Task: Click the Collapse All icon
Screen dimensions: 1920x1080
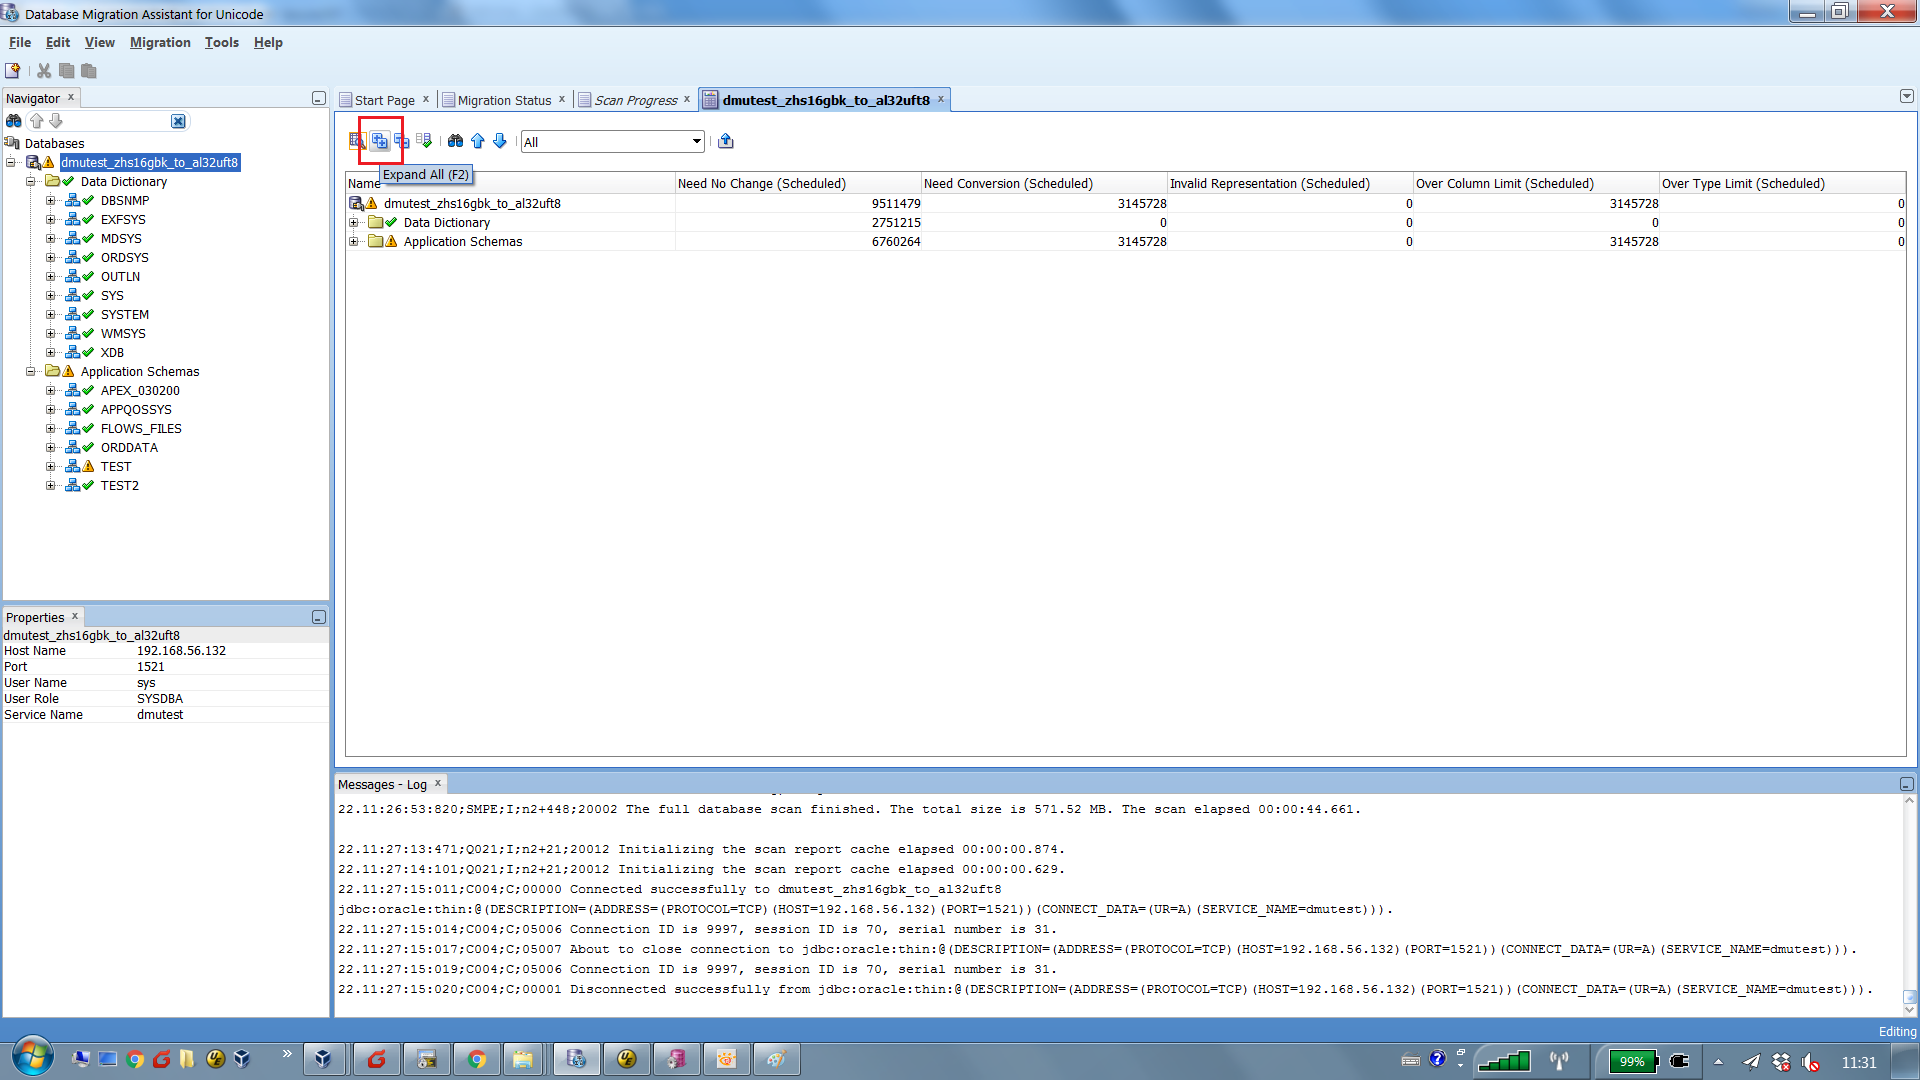Action: [x=402, y=141]
